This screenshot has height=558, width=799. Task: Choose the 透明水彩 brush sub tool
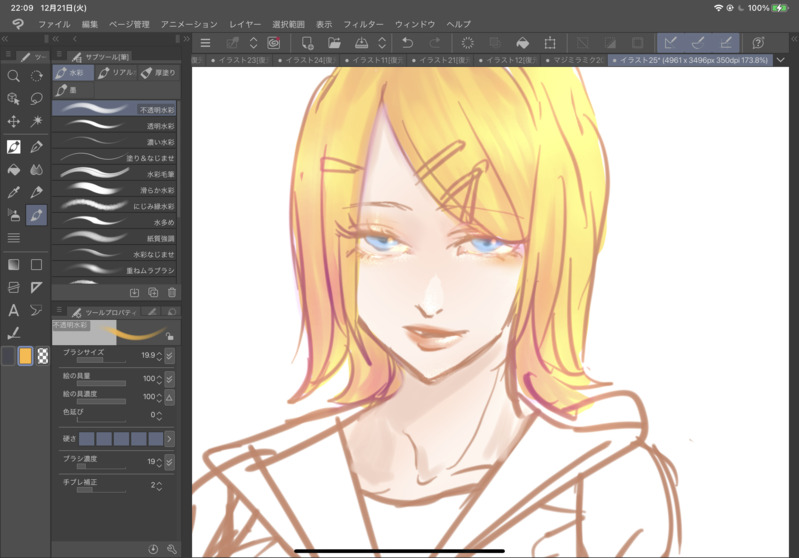click(115, 126)
